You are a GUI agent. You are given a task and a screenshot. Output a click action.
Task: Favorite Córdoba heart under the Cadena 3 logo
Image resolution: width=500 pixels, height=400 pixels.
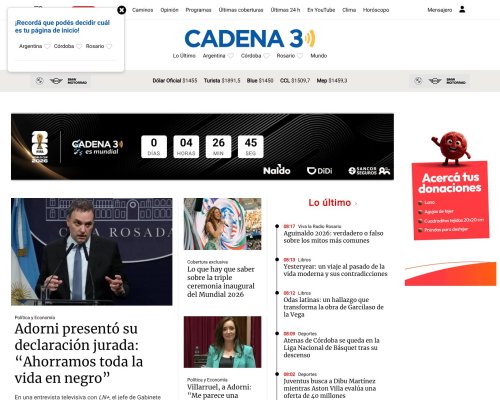tap(266, 56)
